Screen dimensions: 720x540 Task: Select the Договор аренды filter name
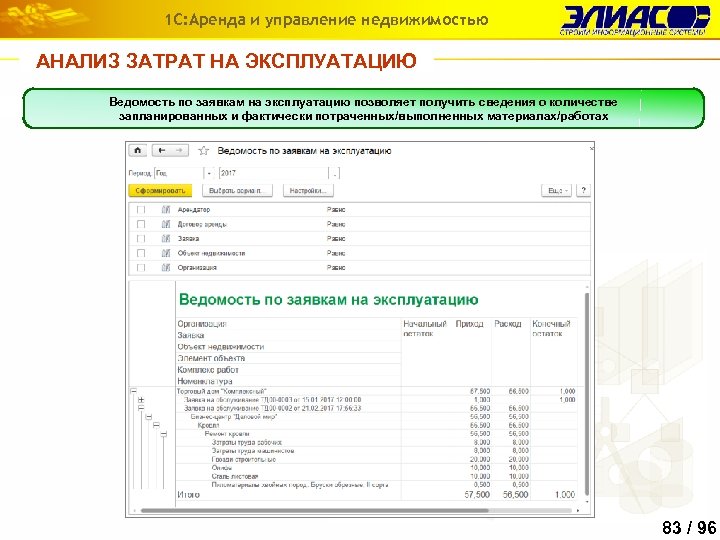[x=202, y=224]
